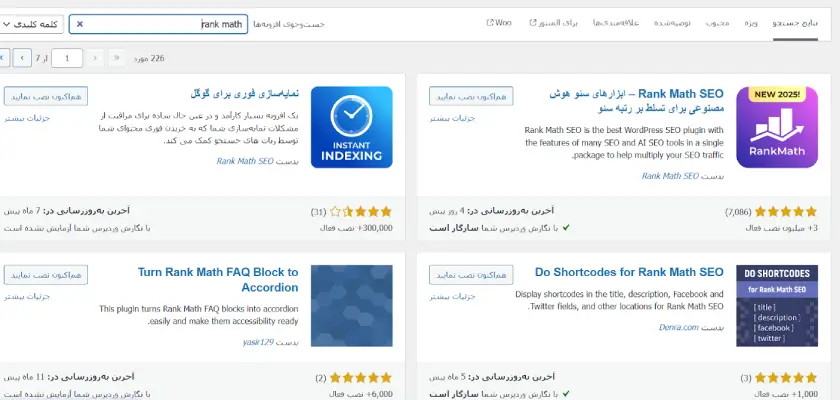Click the 5 ماه پیش last updated text
Image resolution: width=840 pixels, height=400 pixels.
point(448,377)
